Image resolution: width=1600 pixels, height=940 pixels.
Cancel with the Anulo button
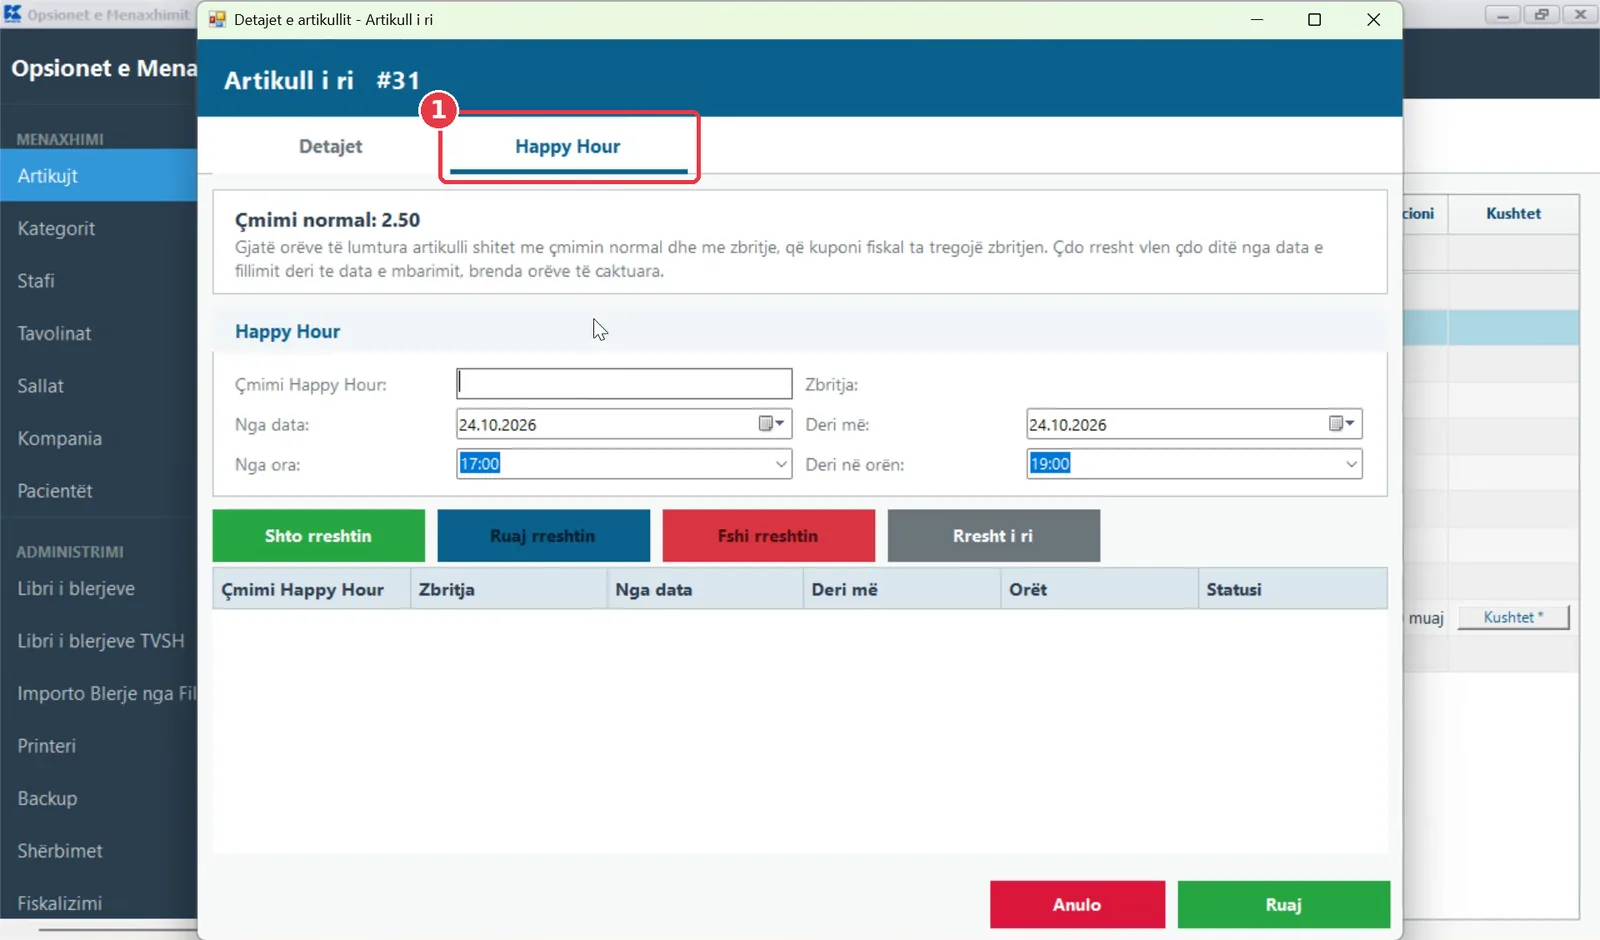1077,905
